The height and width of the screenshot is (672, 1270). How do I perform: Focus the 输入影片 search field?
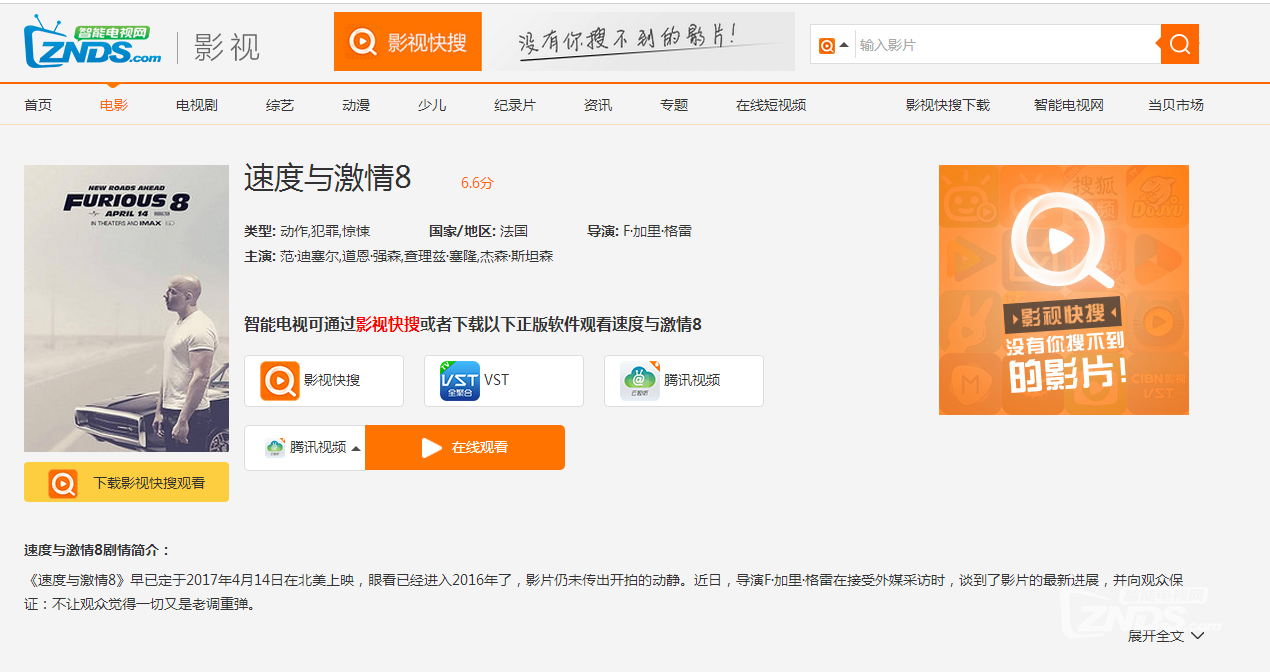pyautogui.click(x=1007, y=45)
